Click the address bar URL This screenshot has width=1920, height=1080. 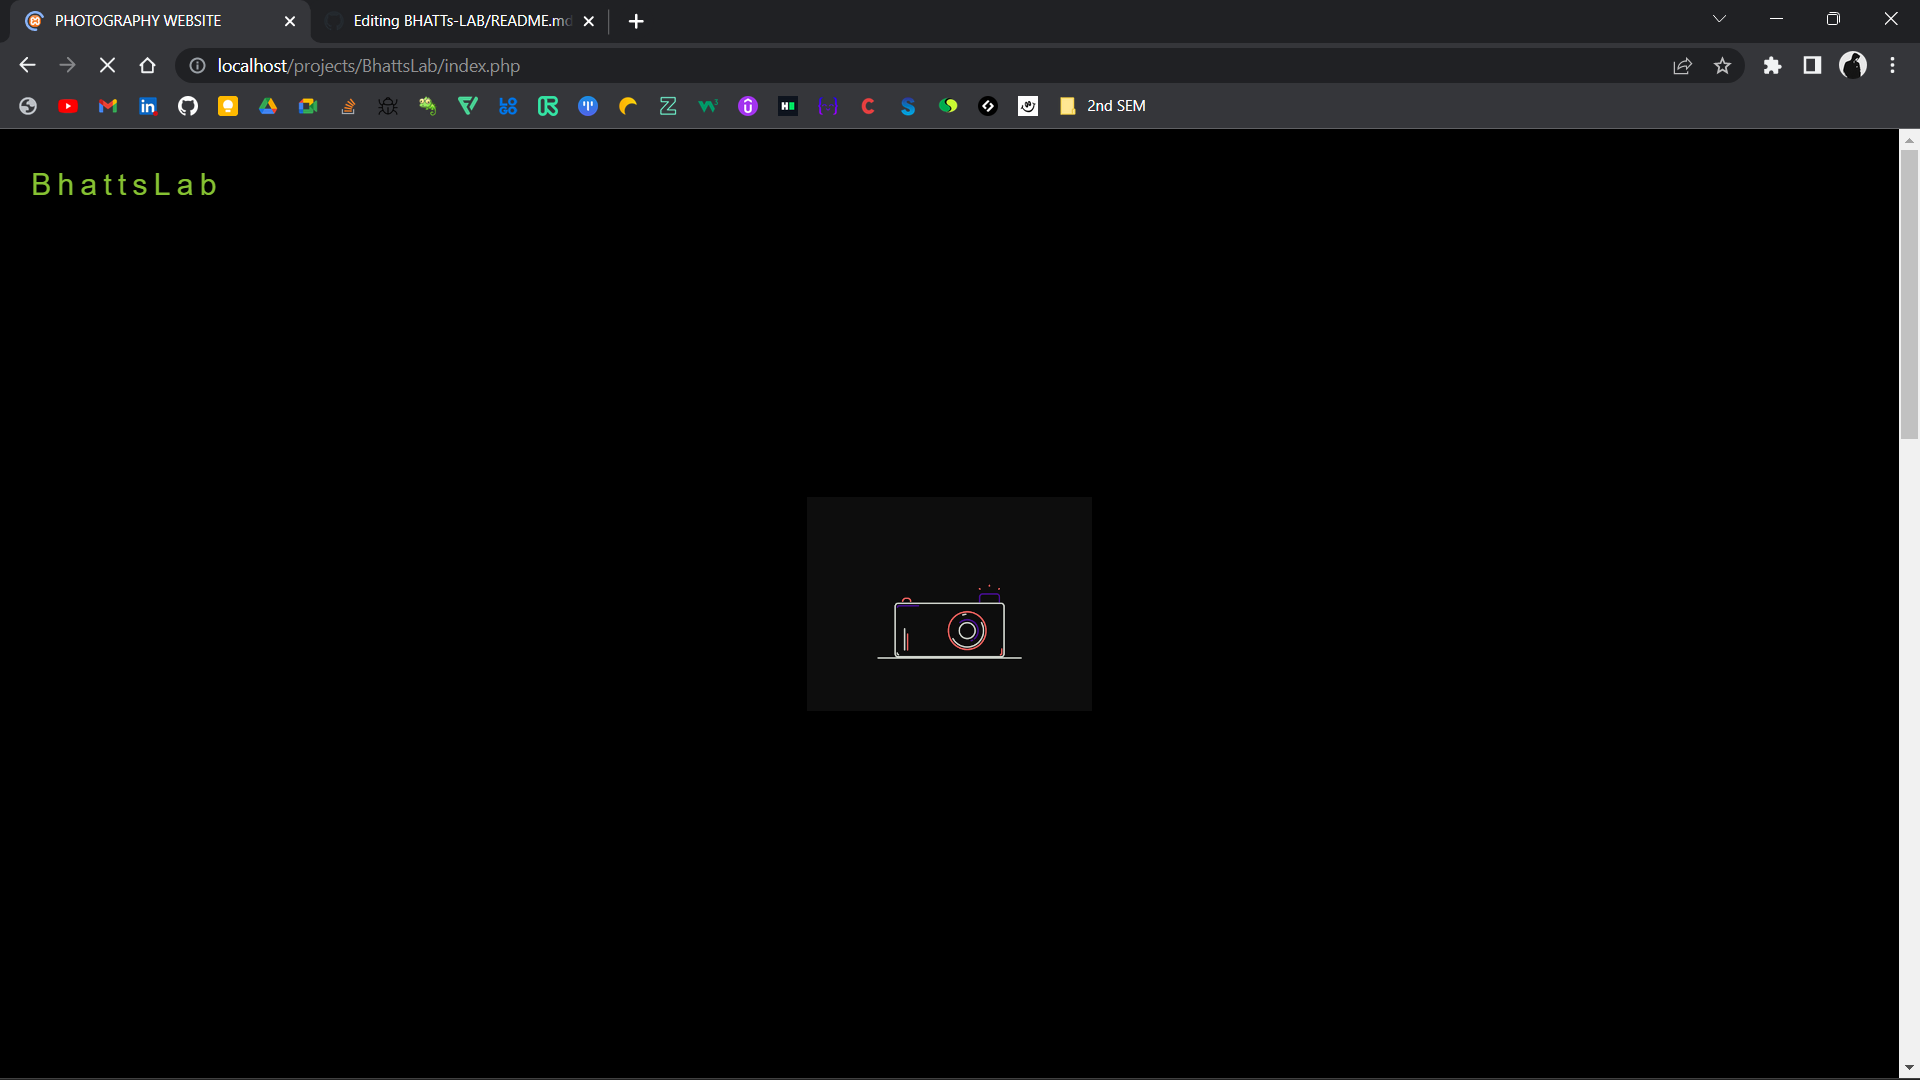pos(369,66)
